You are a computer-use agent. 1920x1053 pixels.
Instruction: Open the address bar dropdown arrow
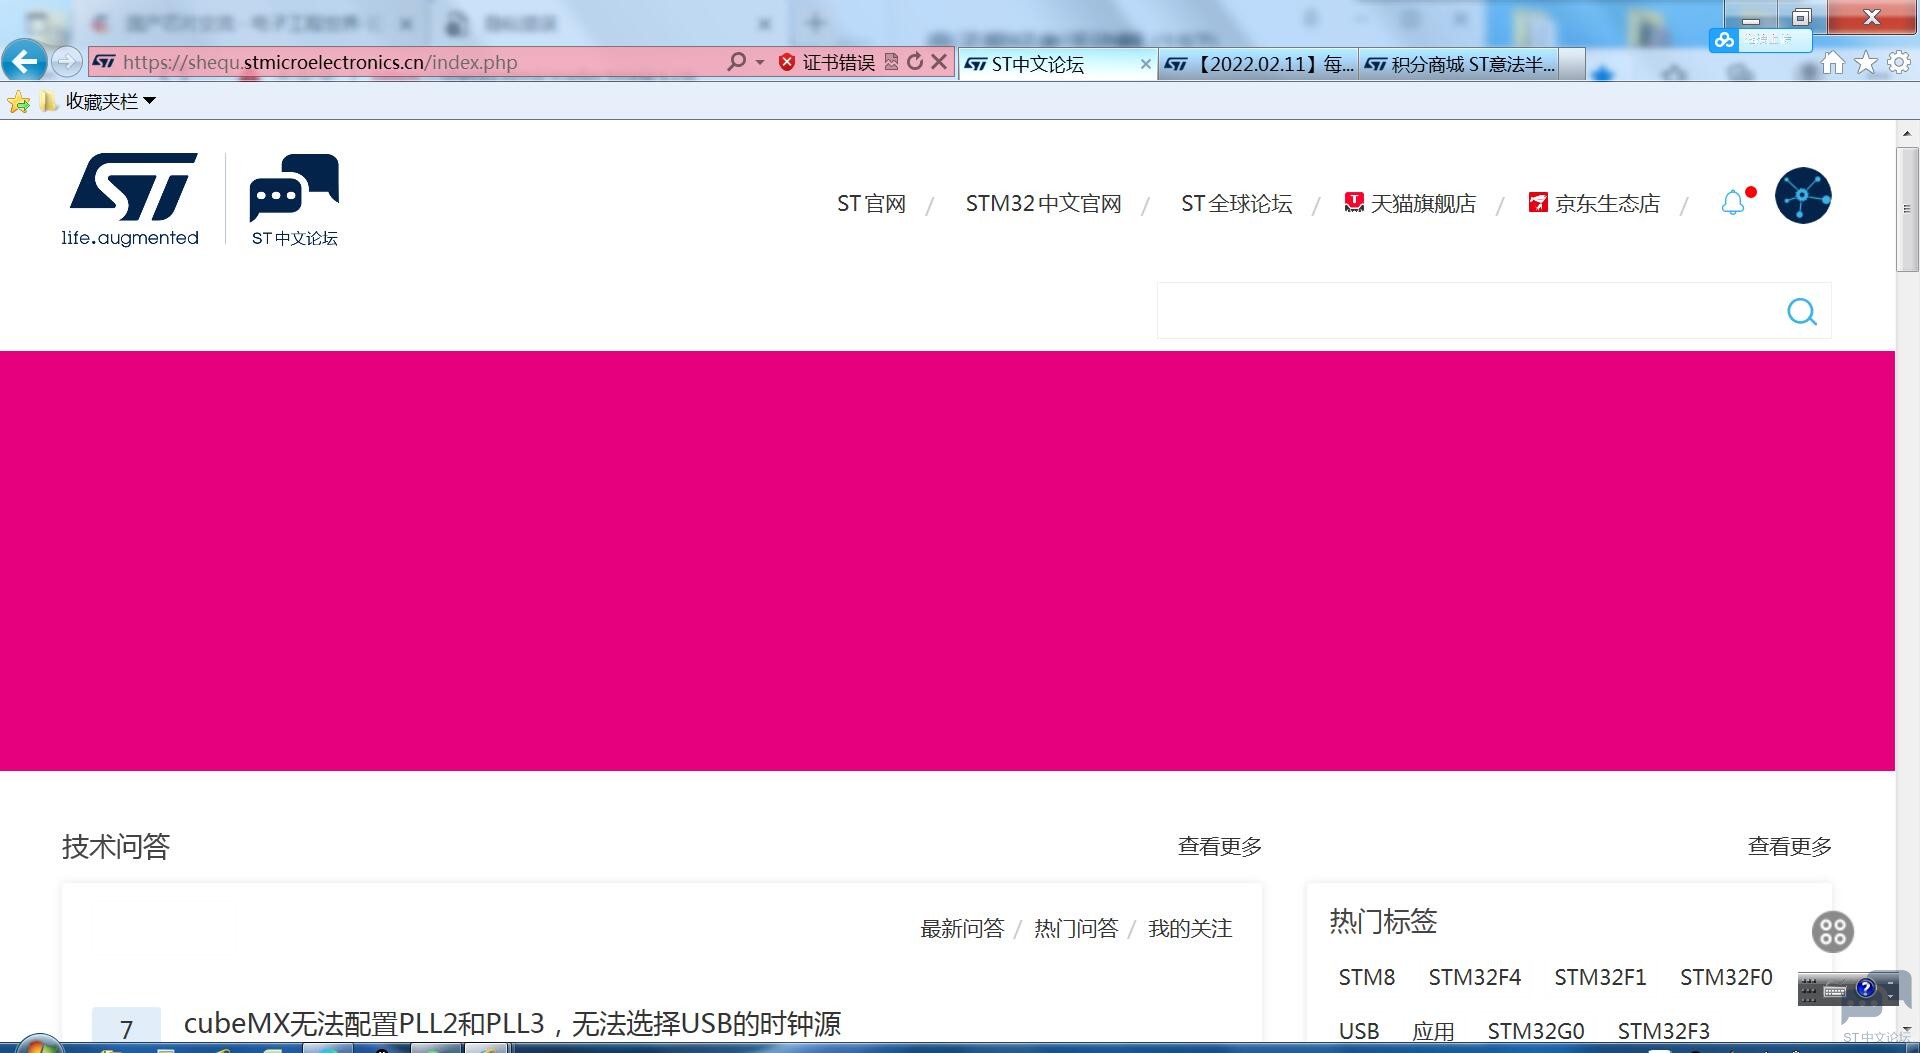point(760,62)
